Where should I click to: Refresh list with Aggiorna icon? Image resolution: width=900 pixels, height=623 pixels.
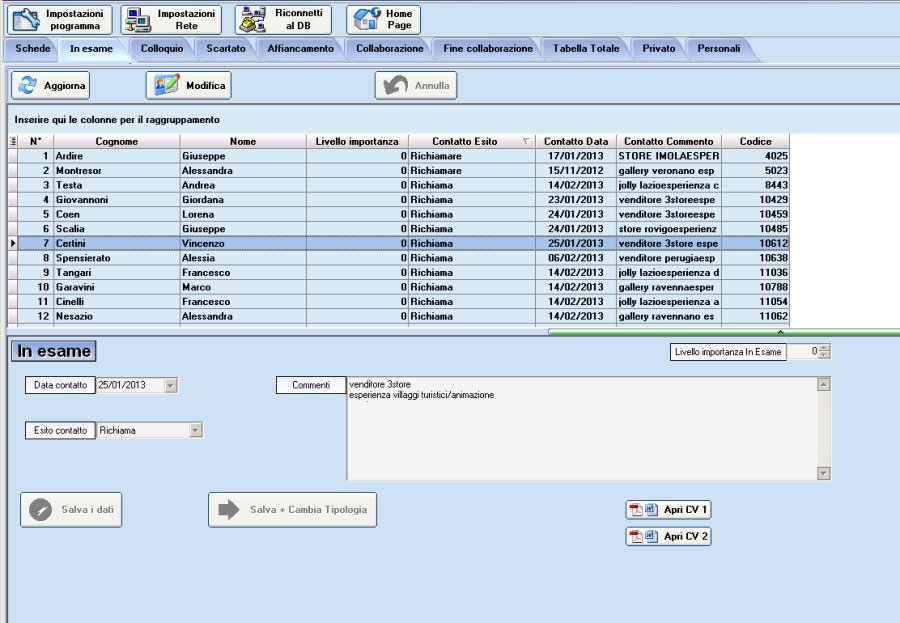click(x=27, y=86)
